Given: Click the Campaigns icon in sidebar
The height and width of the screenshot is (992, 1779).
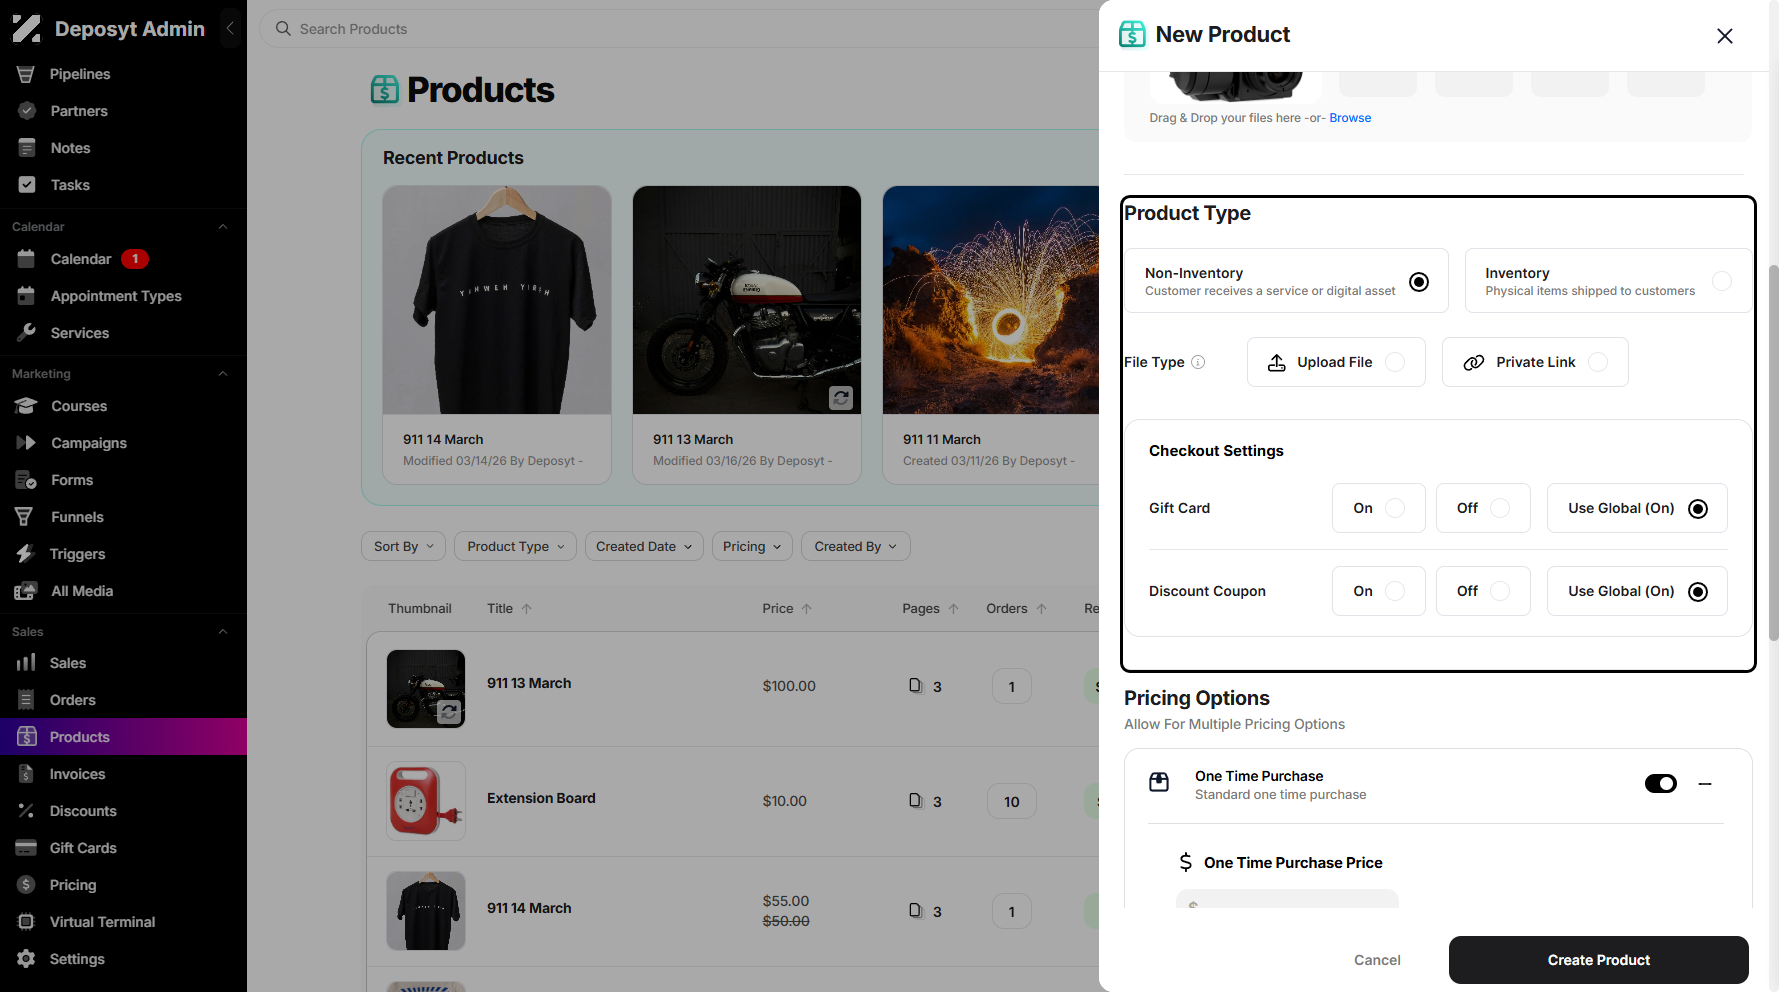Looking at the screenshot, I should (26, 443).
